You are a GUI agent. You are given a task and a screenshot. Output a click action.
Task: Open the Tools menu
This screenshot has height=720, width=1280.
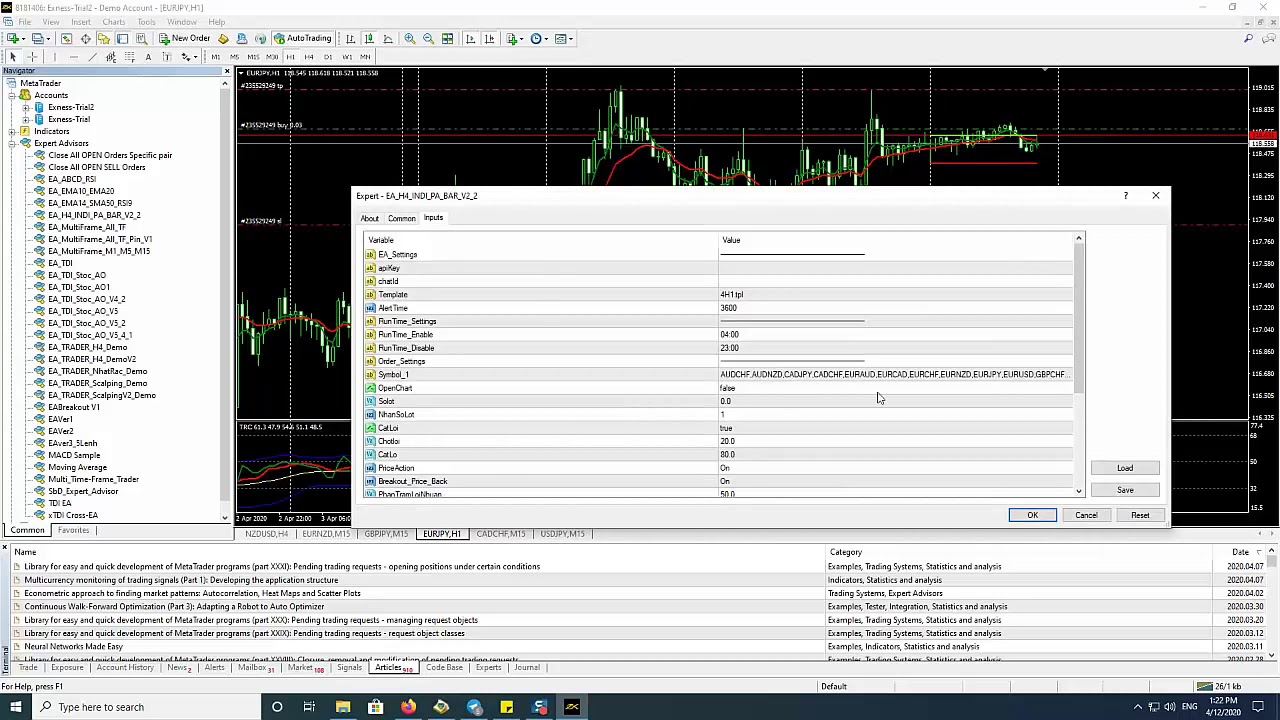point(146,21)
